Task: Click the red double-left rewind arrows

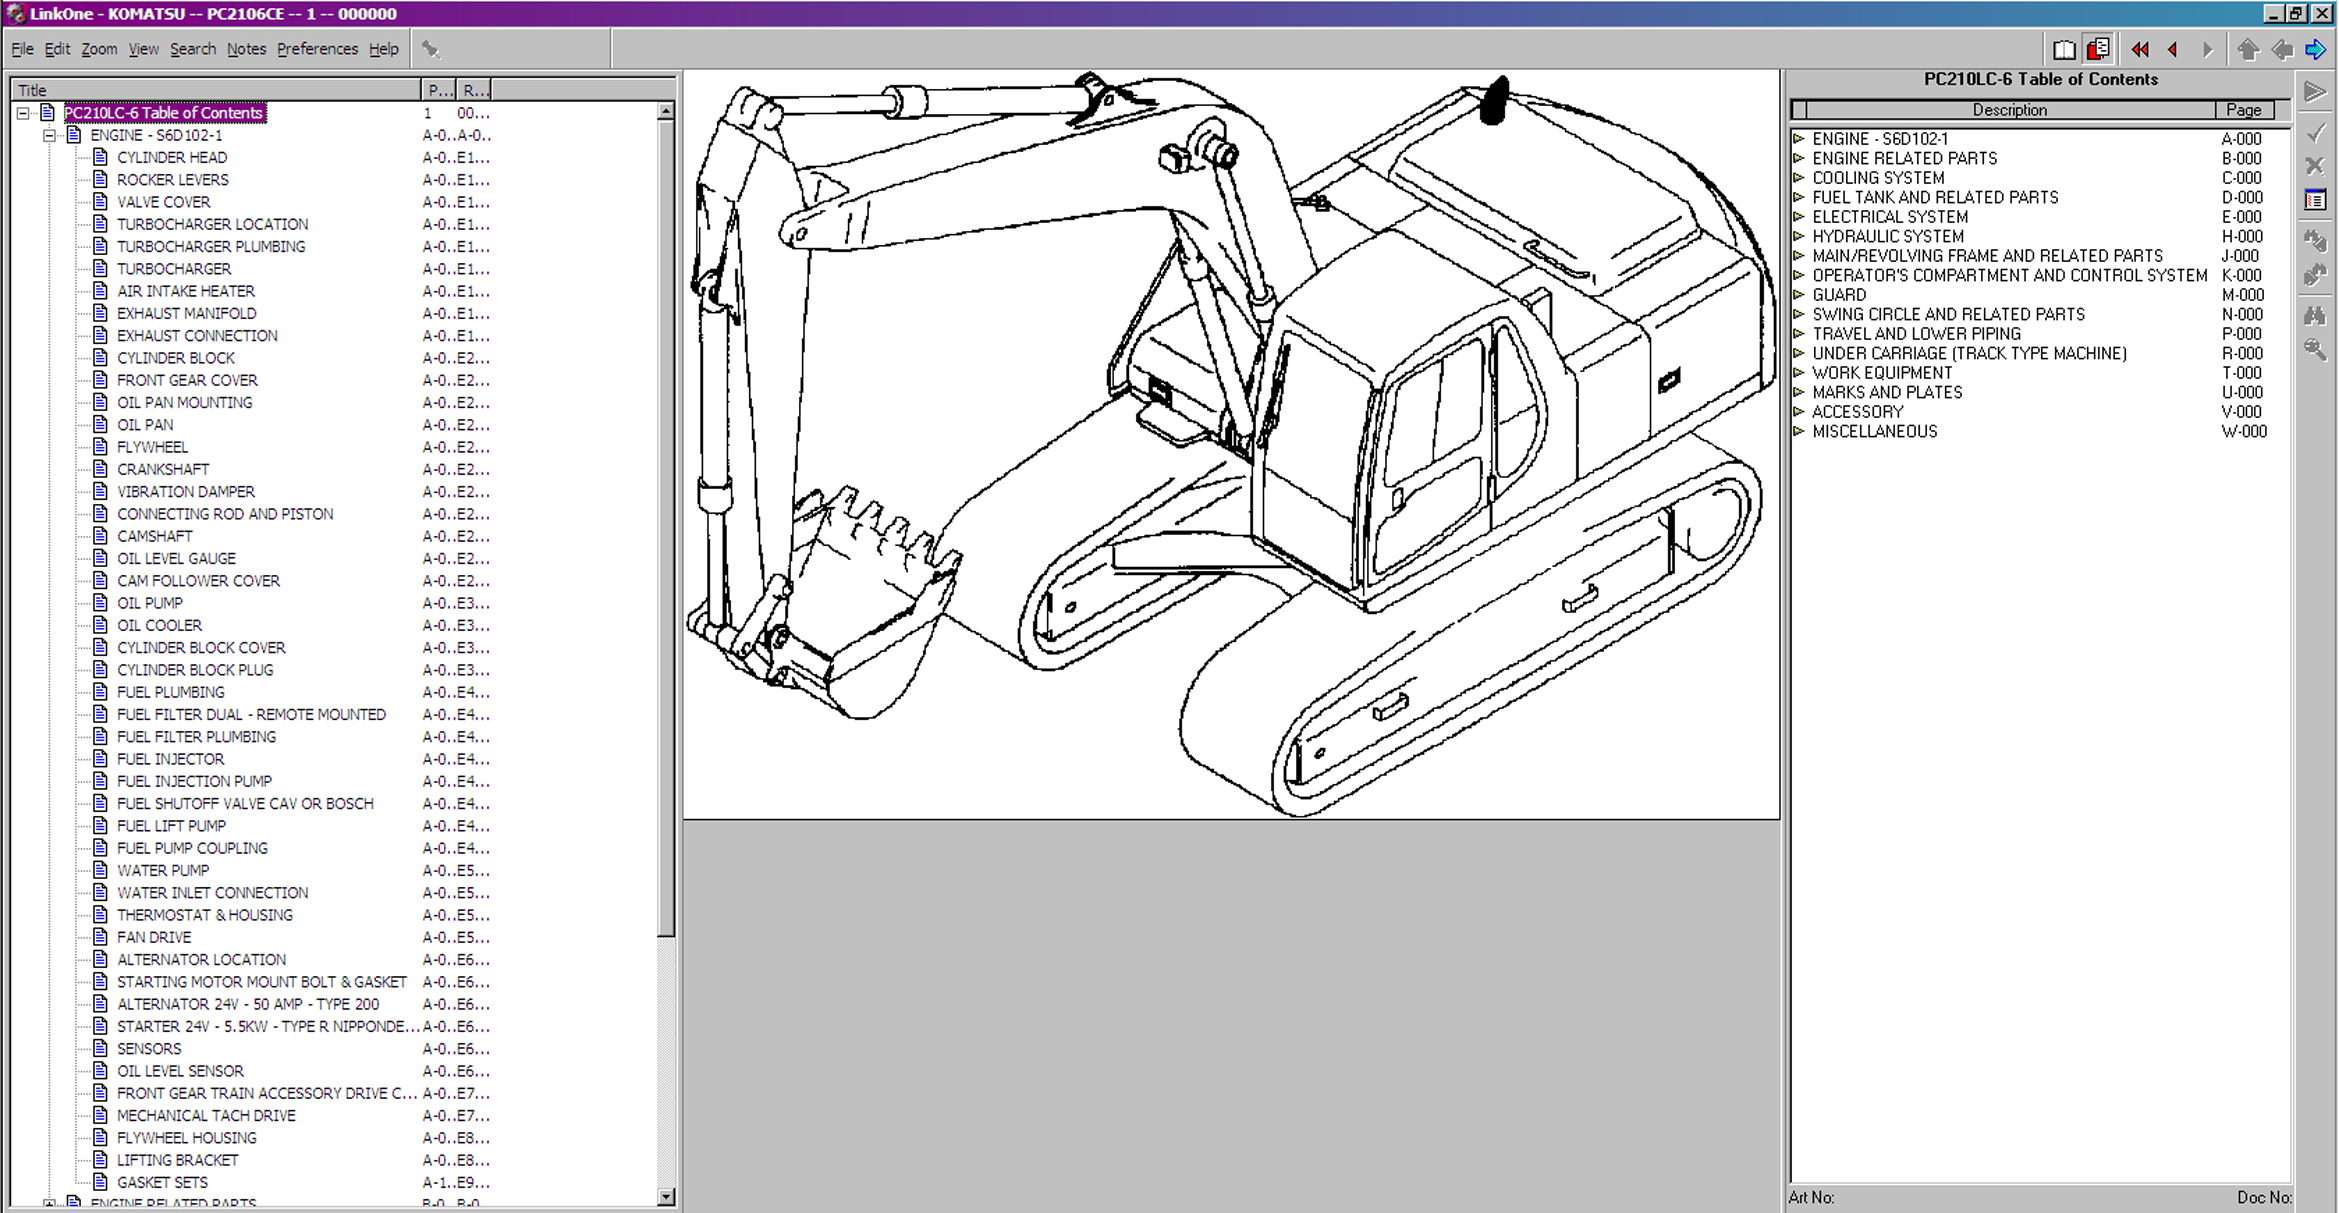Action: pos(2140,49)
